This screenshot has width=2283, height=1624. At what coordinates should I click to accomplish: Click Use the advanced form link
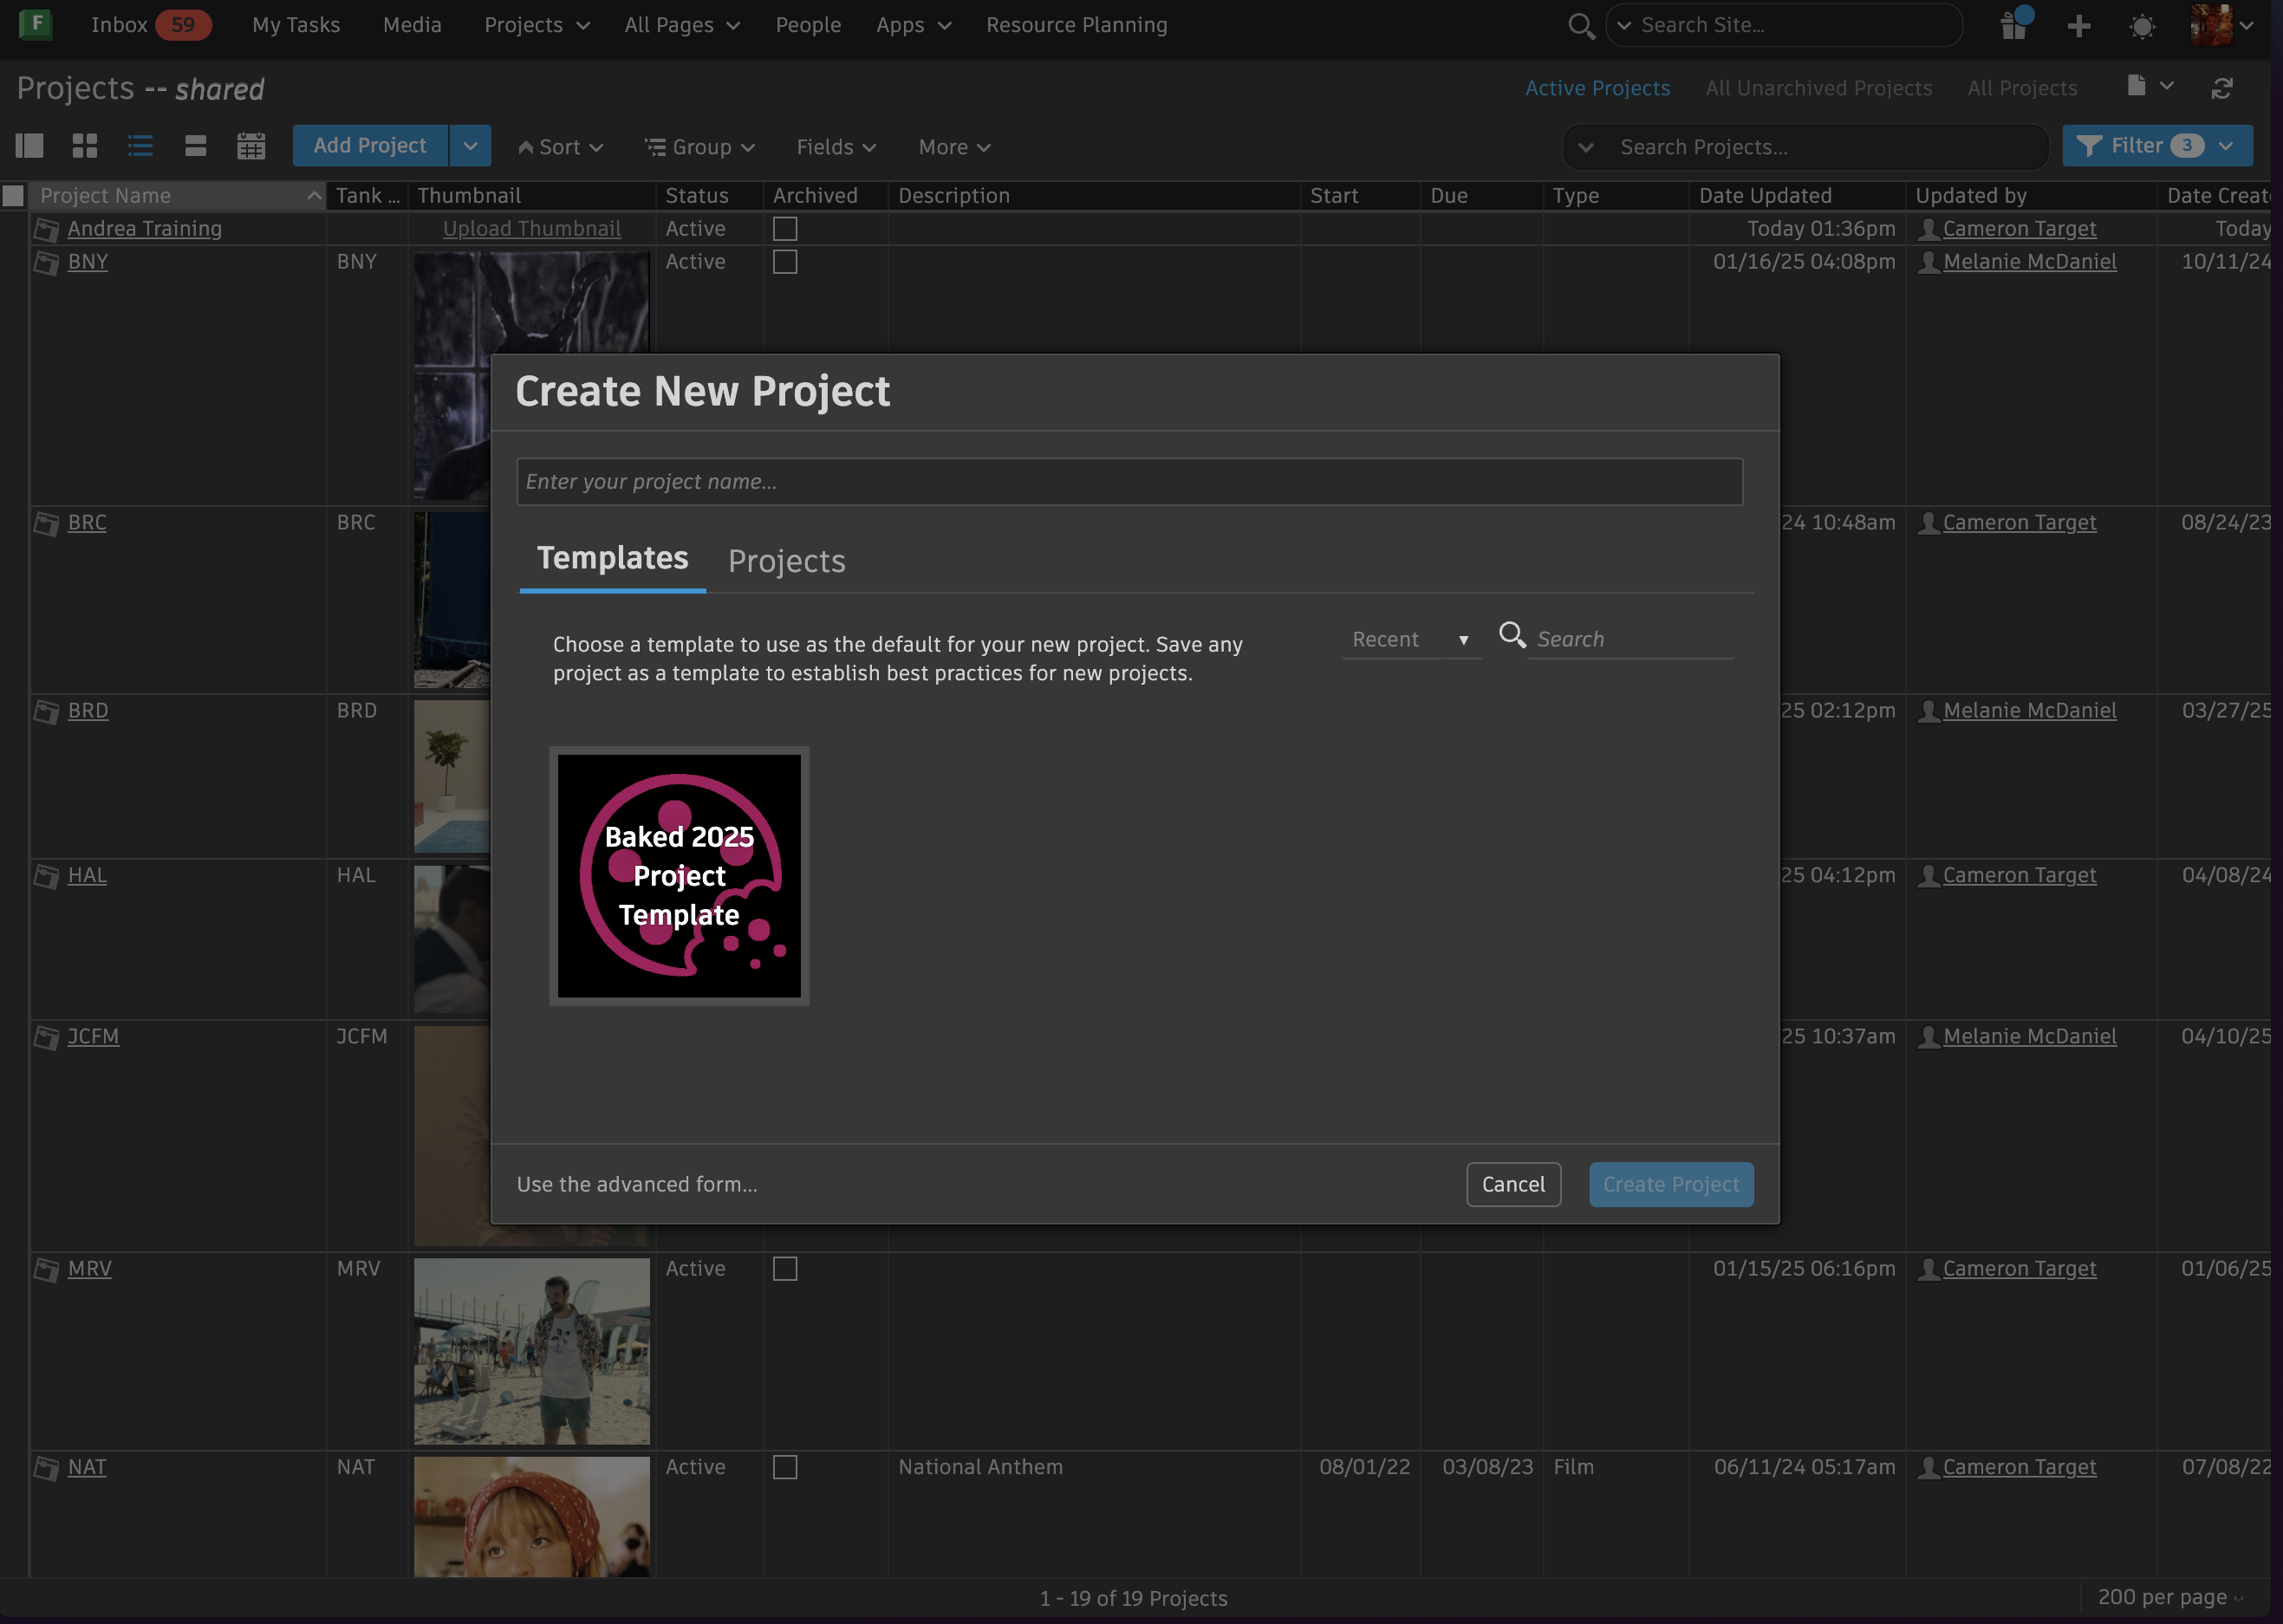click(x=636, y=1184)
